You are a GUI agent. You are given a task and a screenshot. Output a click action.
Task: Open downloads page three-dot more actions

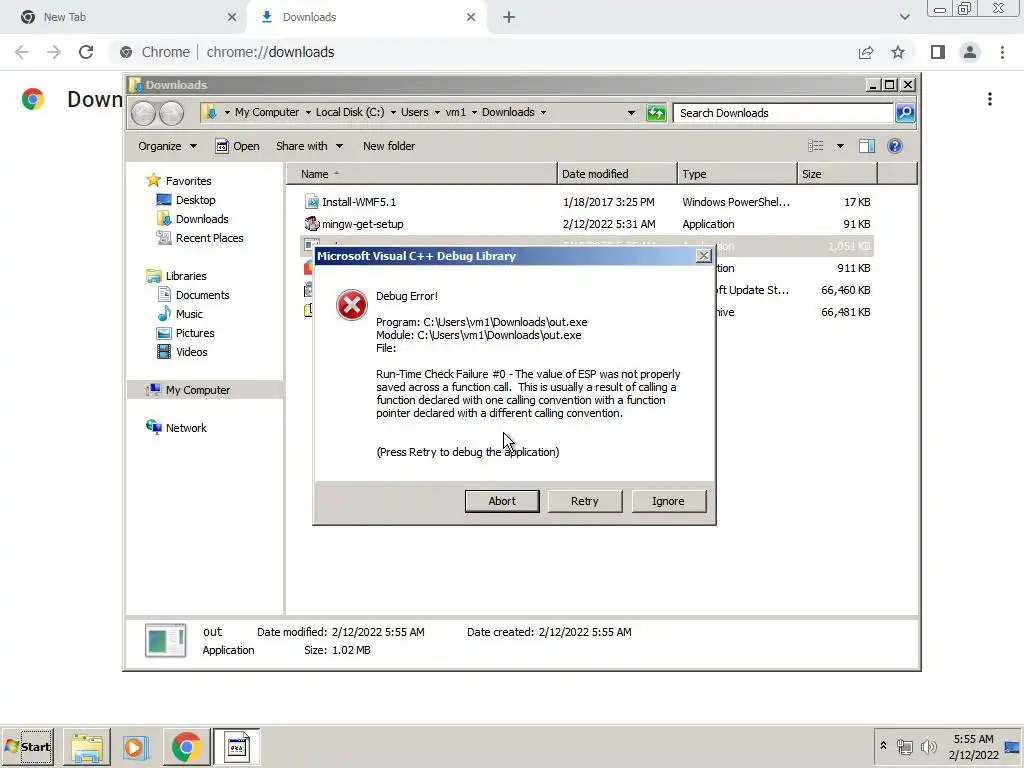tap(990, 99)
